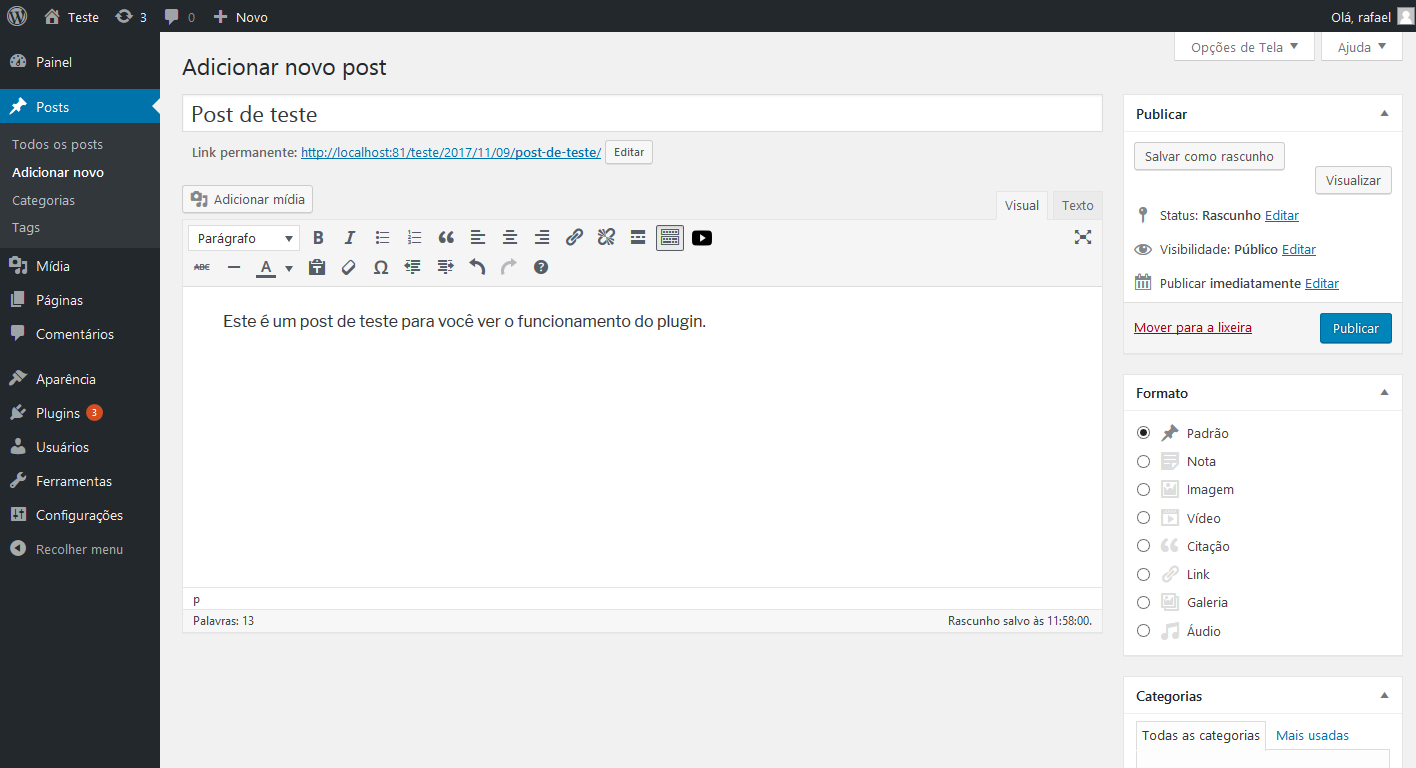This screenshot has height=768, width=1416.
Task: Enter distraction-free fullscreen writing mode
Action: 1083,237
